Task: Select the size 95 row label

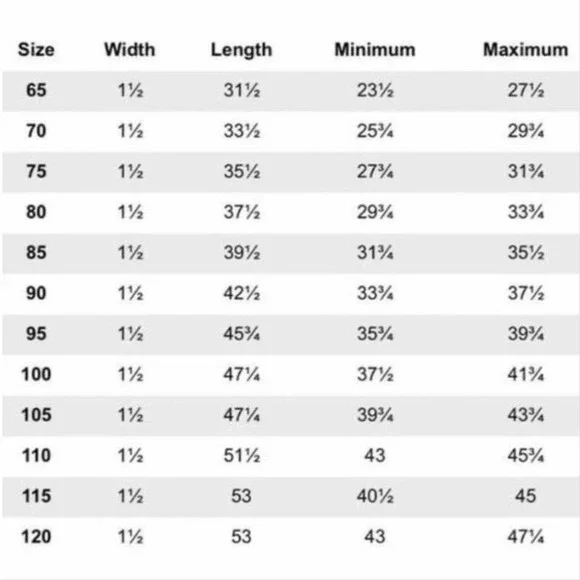Action: 36,334
